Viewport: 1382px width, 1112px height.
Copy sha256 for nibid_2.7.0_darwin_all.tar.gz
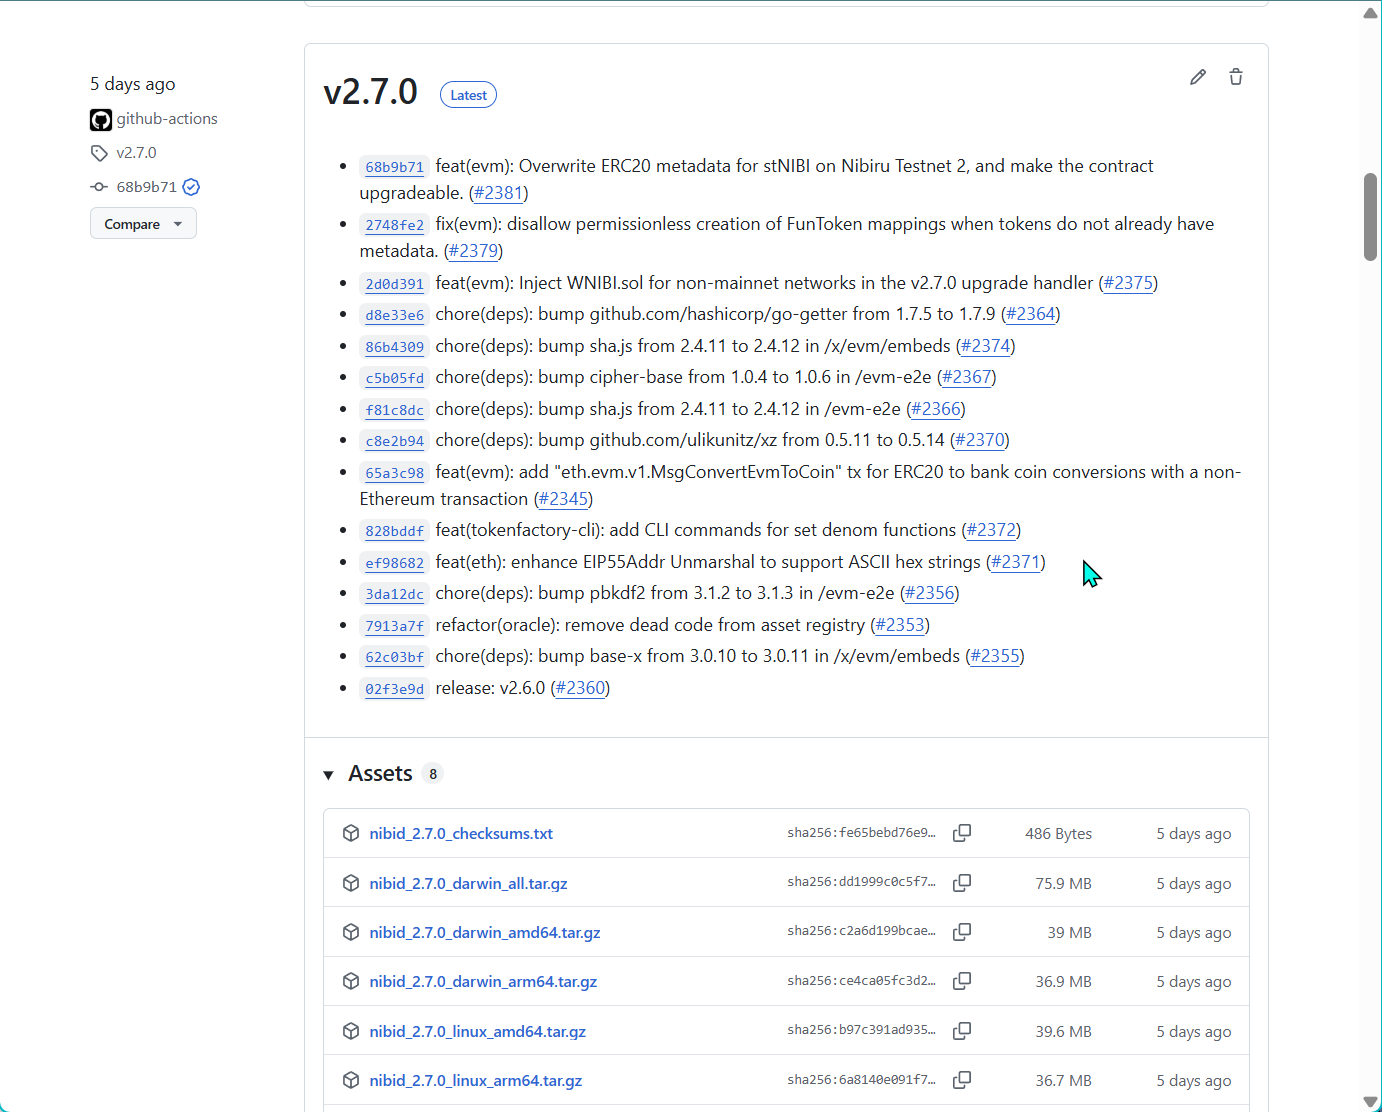pyautogui.click(x=962, y=883)
